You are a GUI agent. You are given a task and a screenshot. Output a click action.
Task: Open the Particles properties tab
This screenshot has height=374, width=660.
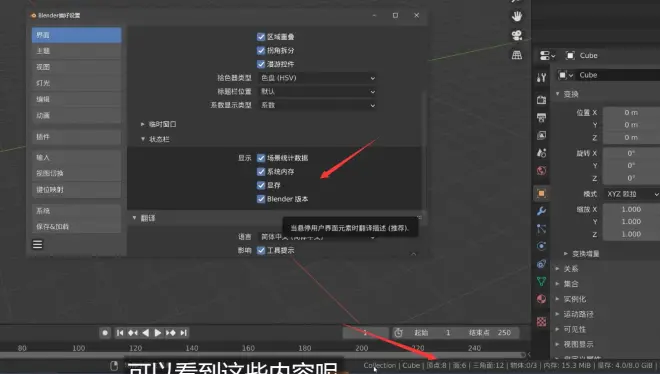pyautogui.click(x=541, y=228)
